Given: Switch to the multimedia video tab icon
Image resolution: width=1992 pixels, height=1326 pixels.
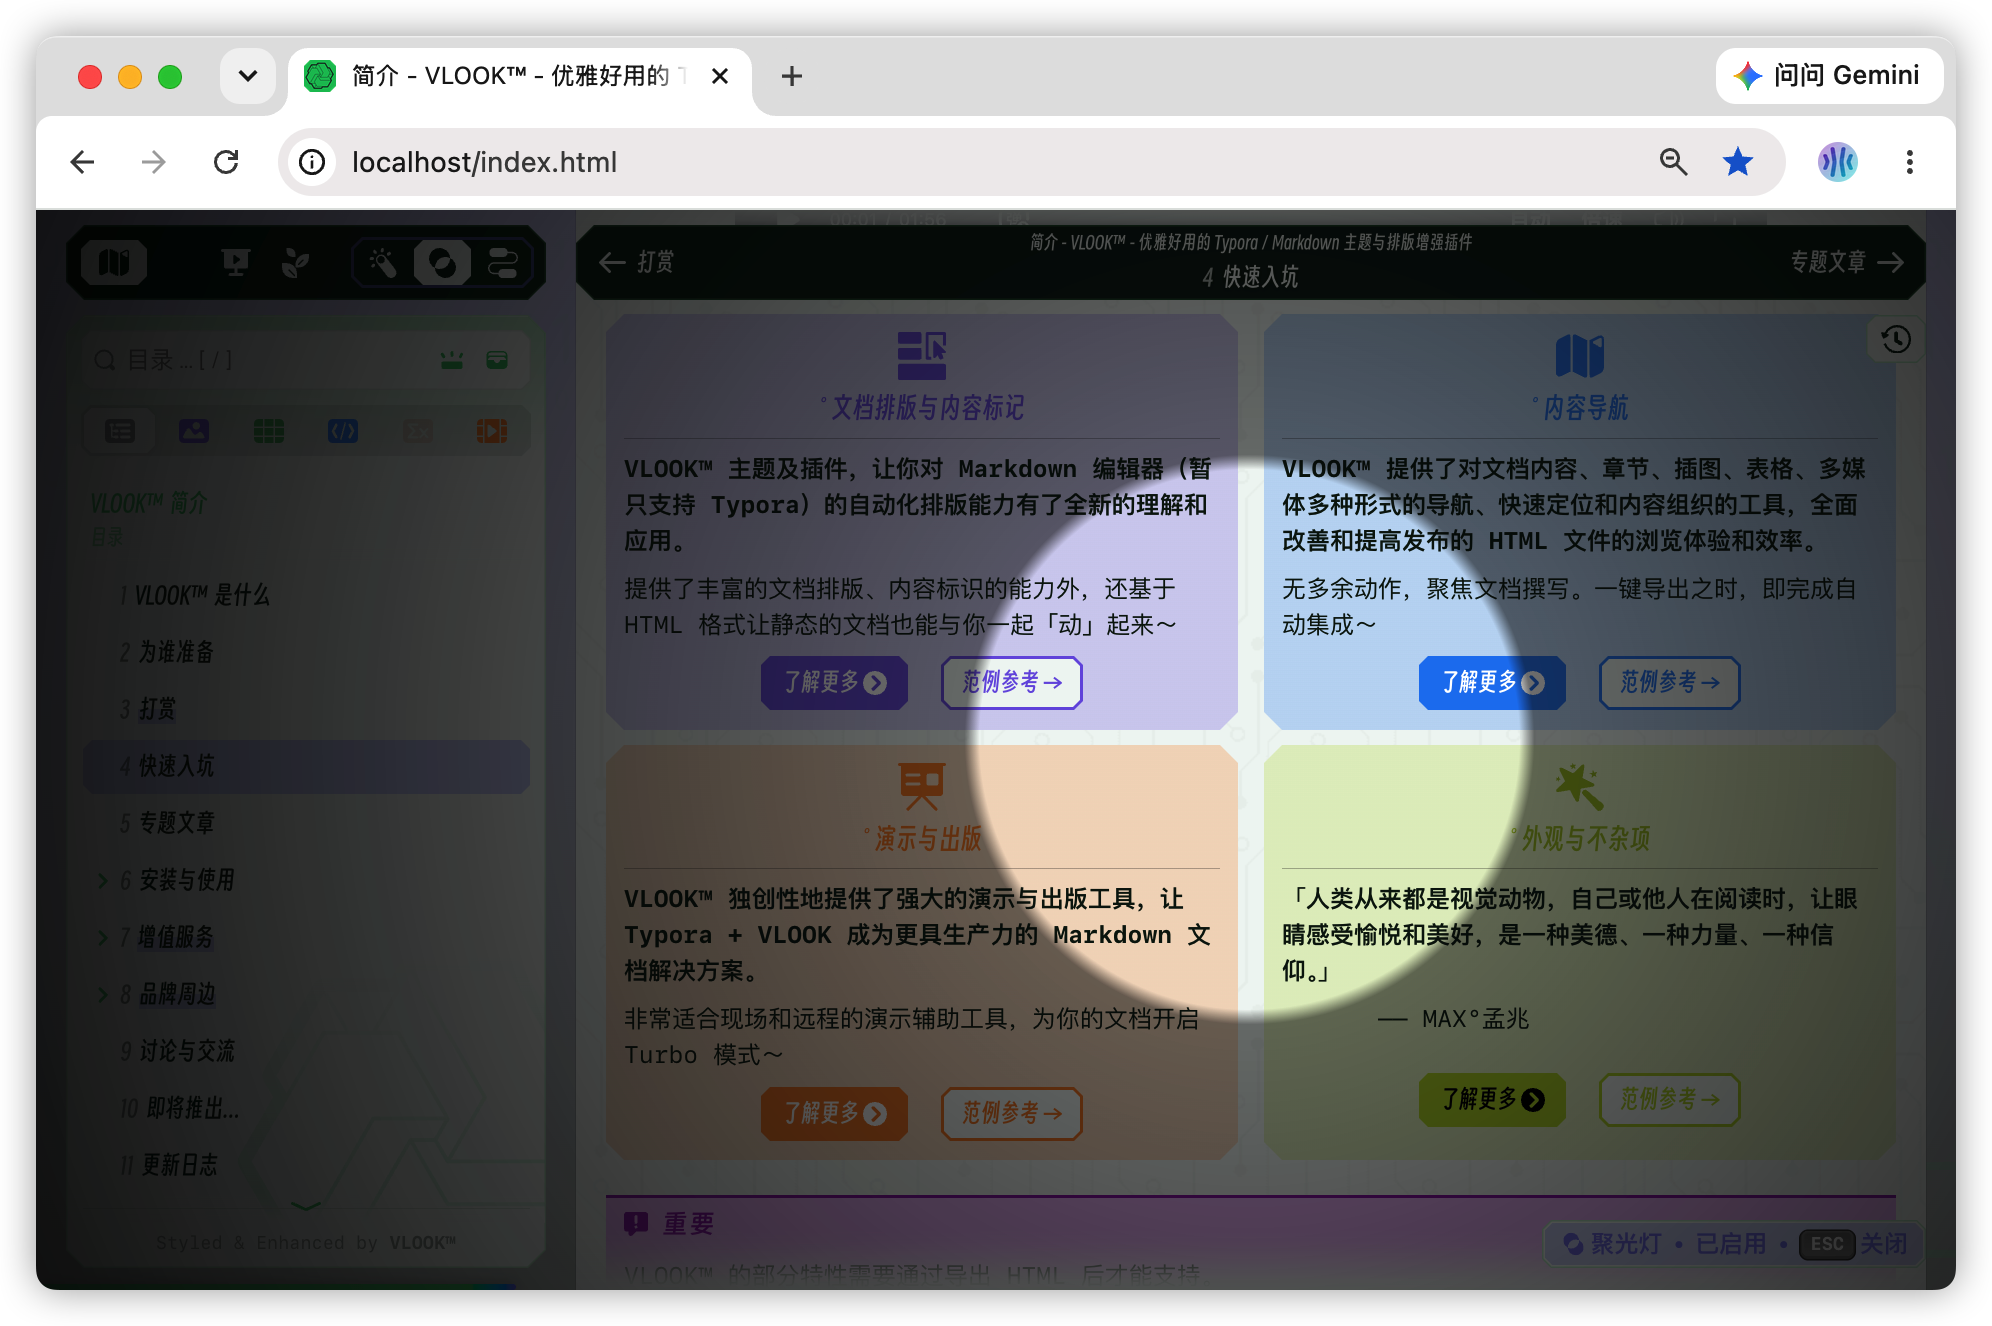Looking at the screenshot, I should tap(491, 431).
